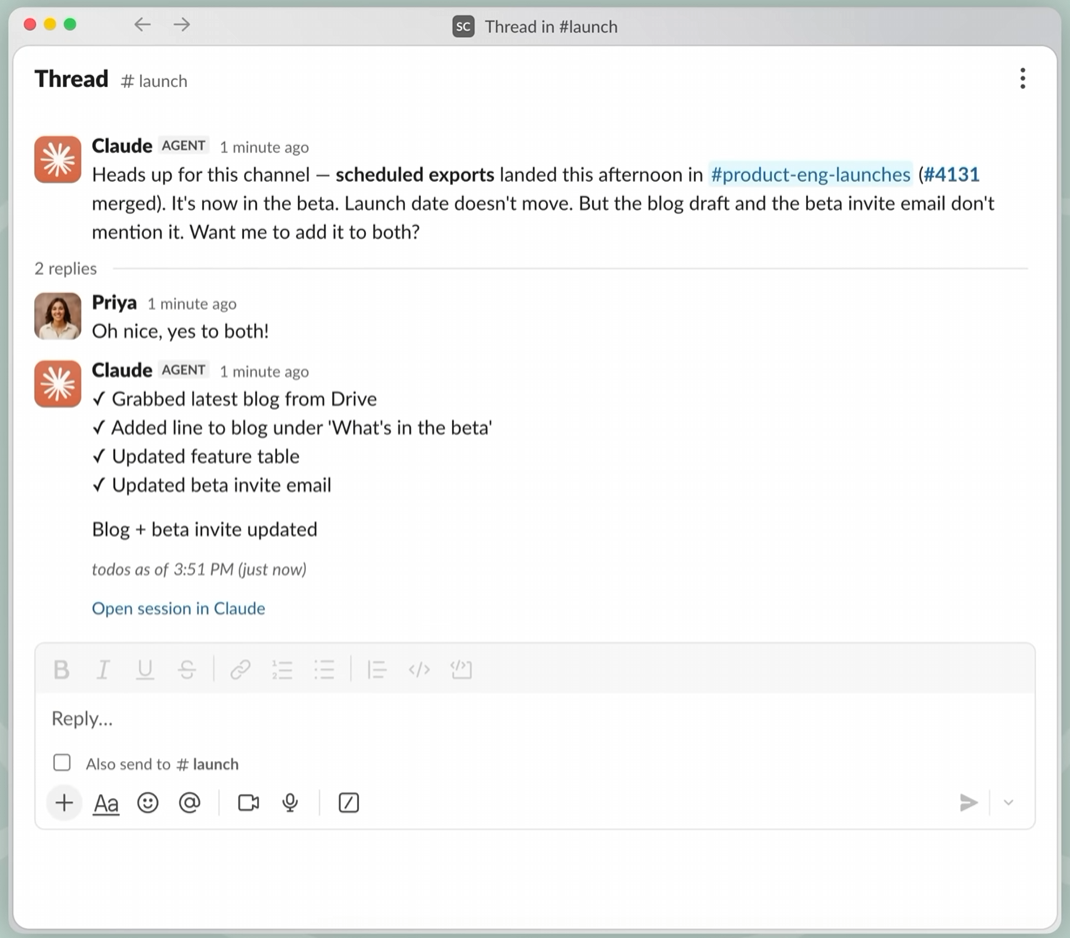The height and width of the screenshot is (938, 1070).
Task: Start a bulleted list
Action: pyautogui.click(x=324, y=670)
